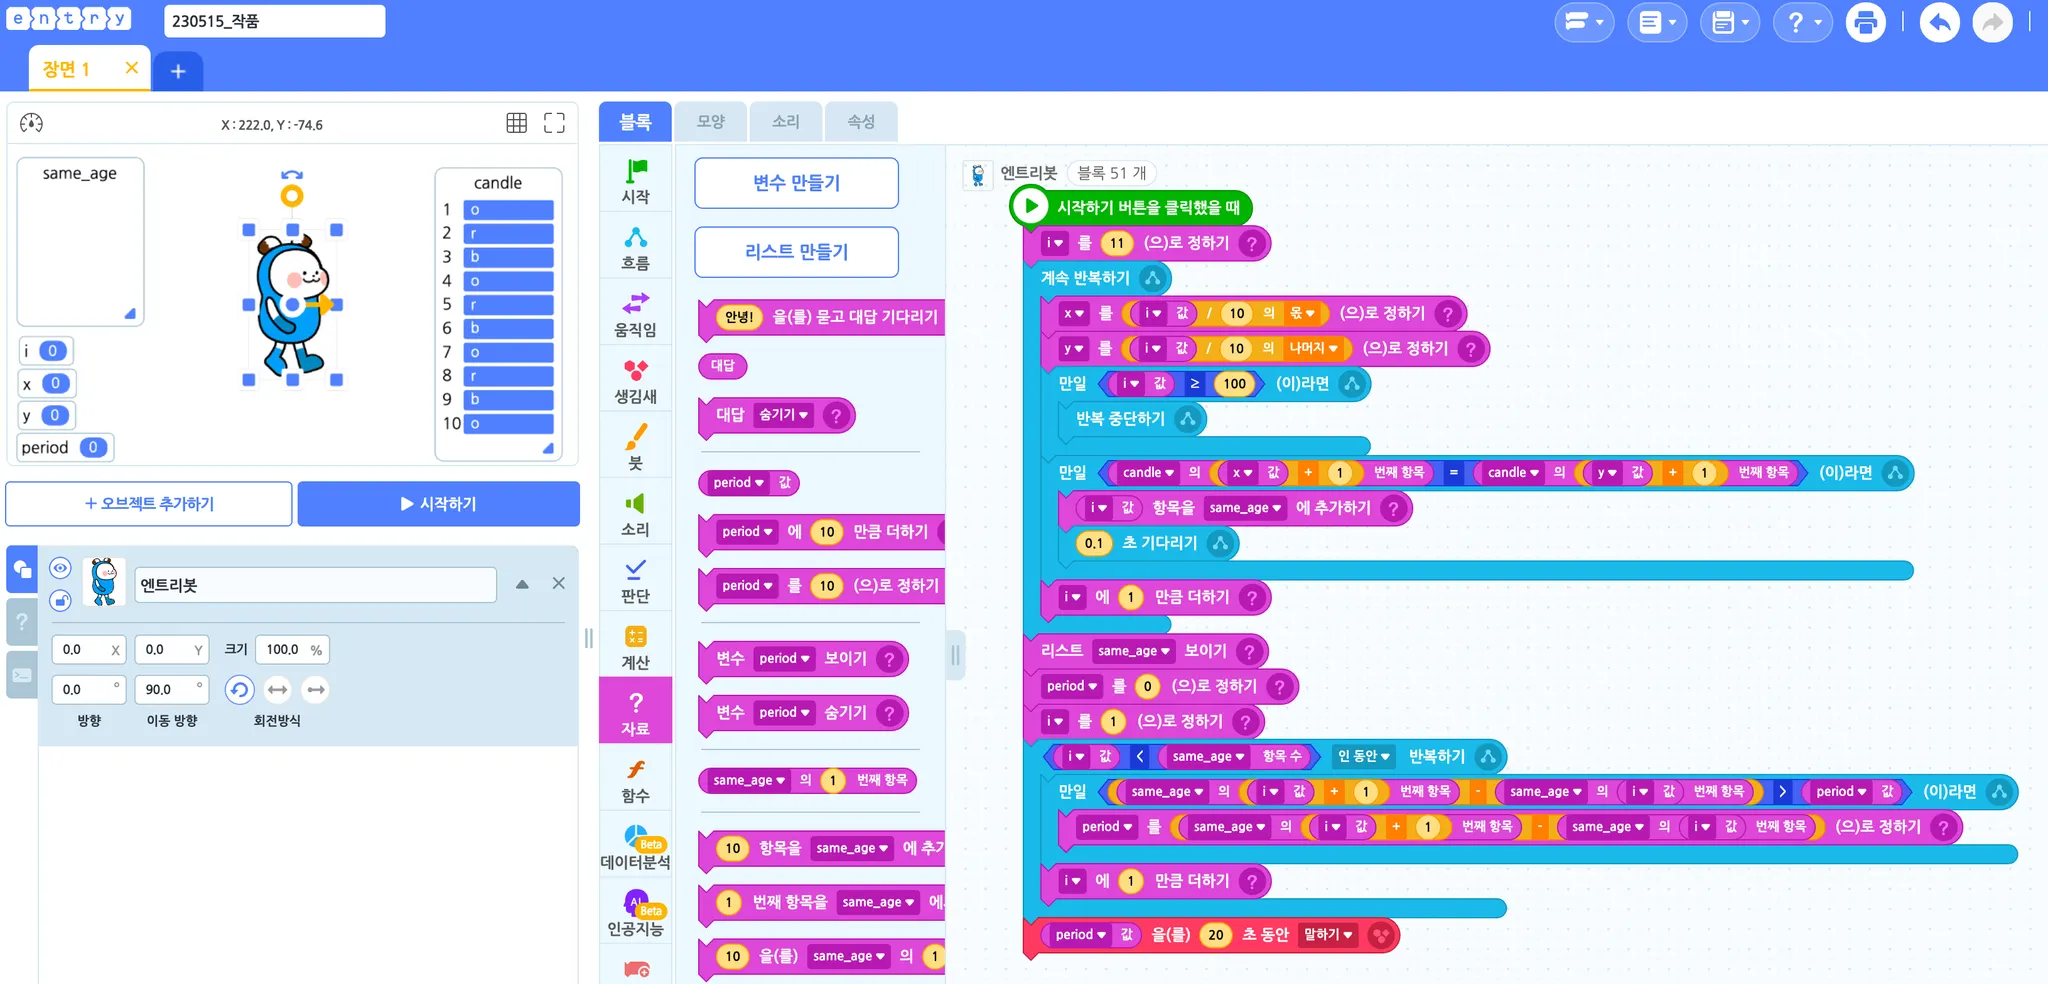The height and width of the screenshot is (984, 2048).
Task: Open the 자료 block category
Action: click(635, 711)
